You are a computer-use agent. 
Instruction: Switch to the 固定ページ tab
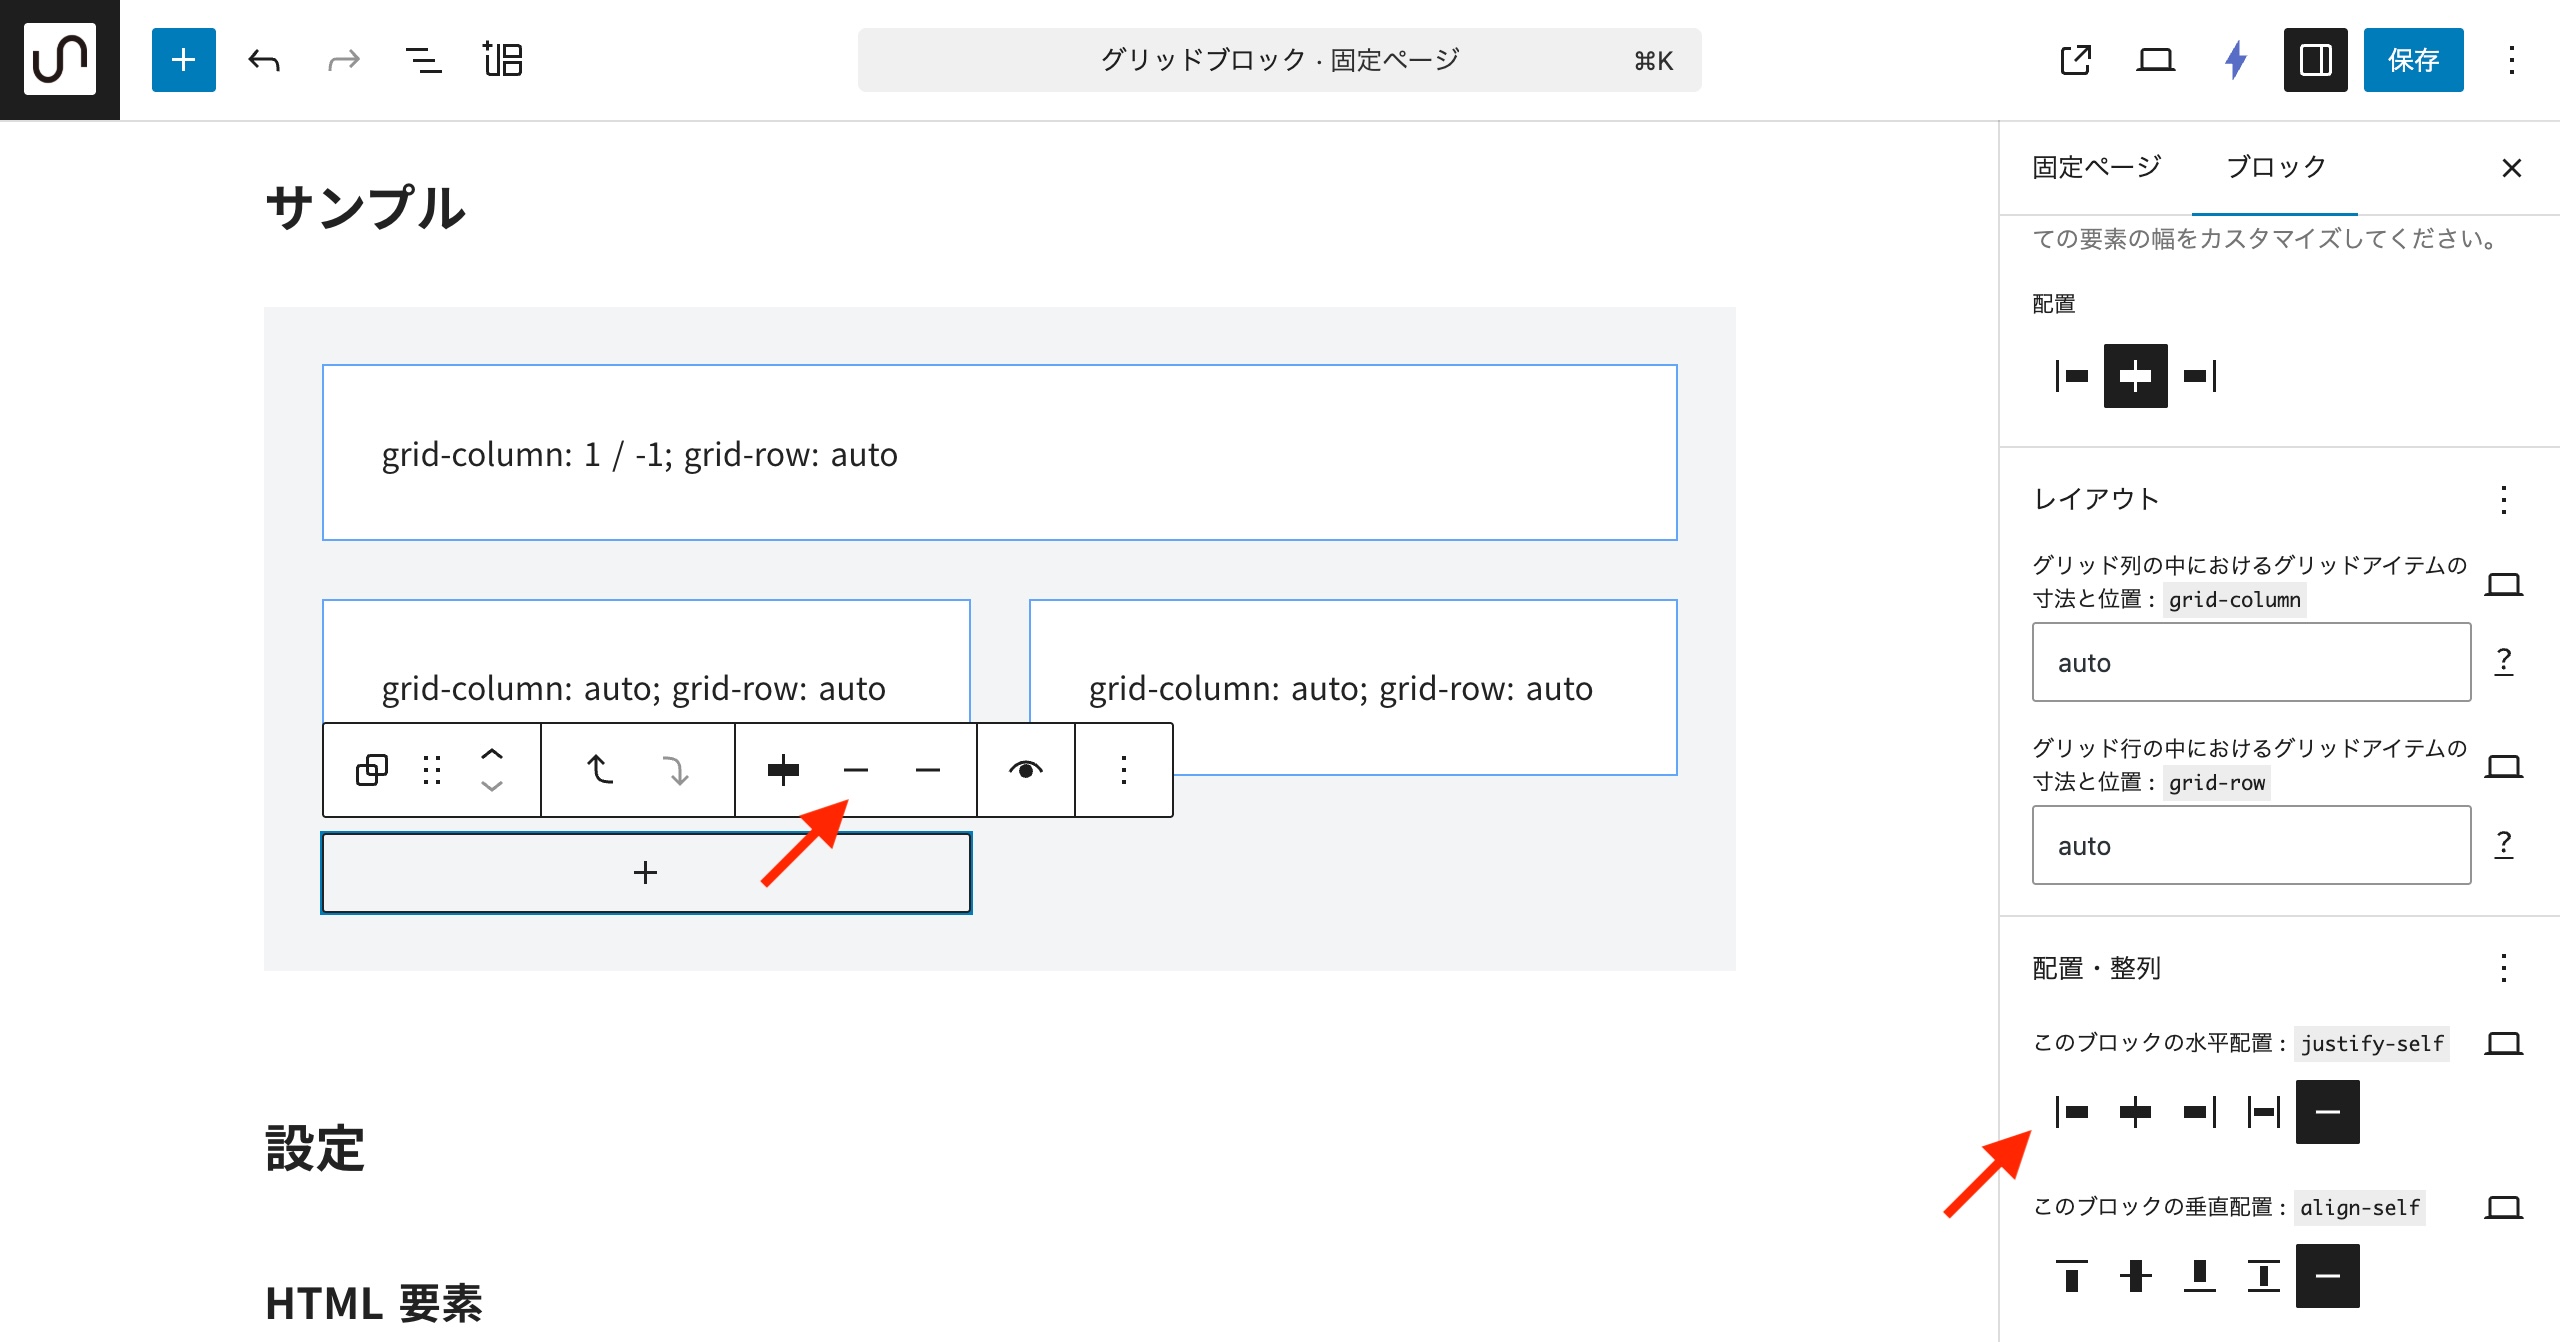(x=2096, y=167)
